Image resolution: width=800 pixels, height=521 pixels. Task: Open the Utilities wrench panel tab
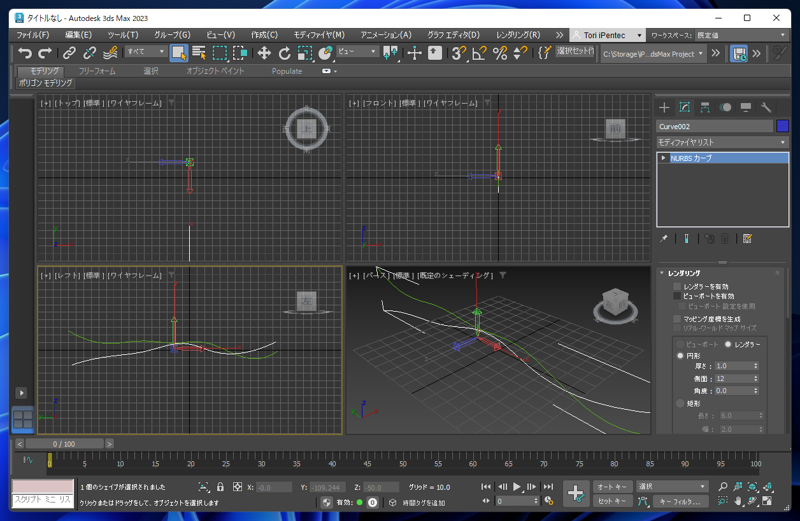pyautogui.click(x=766, y=107)
